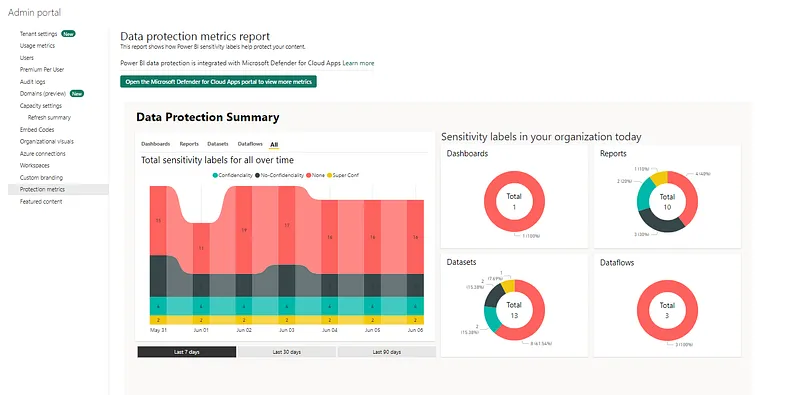Click the May 31 axis label
The image size is (800, 395).
point(158,330)
